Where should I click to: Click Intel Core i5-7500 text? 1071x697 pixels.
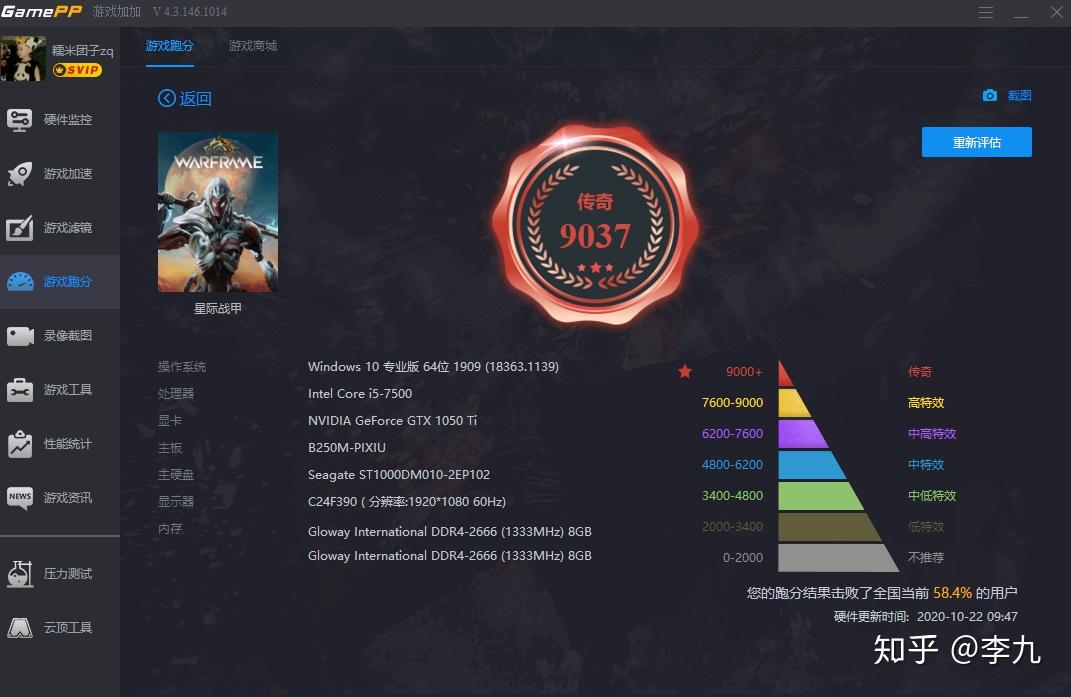point(360,394)
